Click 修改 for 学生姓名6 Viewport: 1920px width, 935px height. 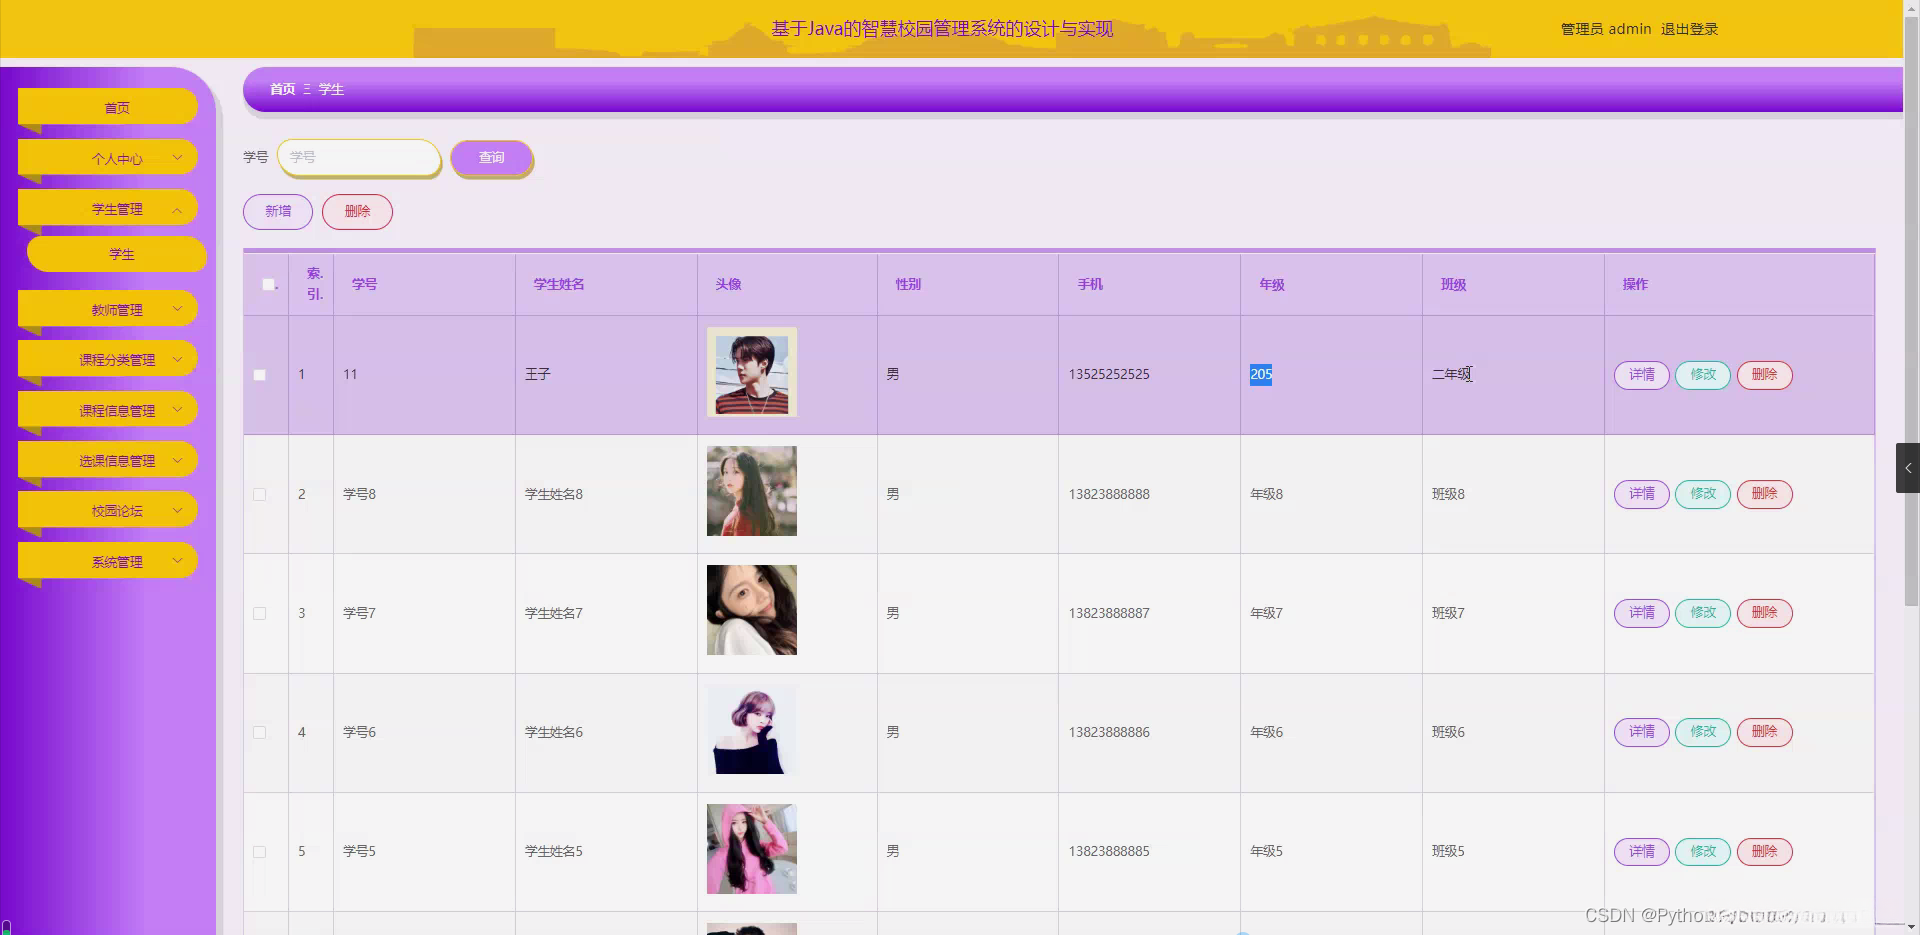tap(1703, 732)
